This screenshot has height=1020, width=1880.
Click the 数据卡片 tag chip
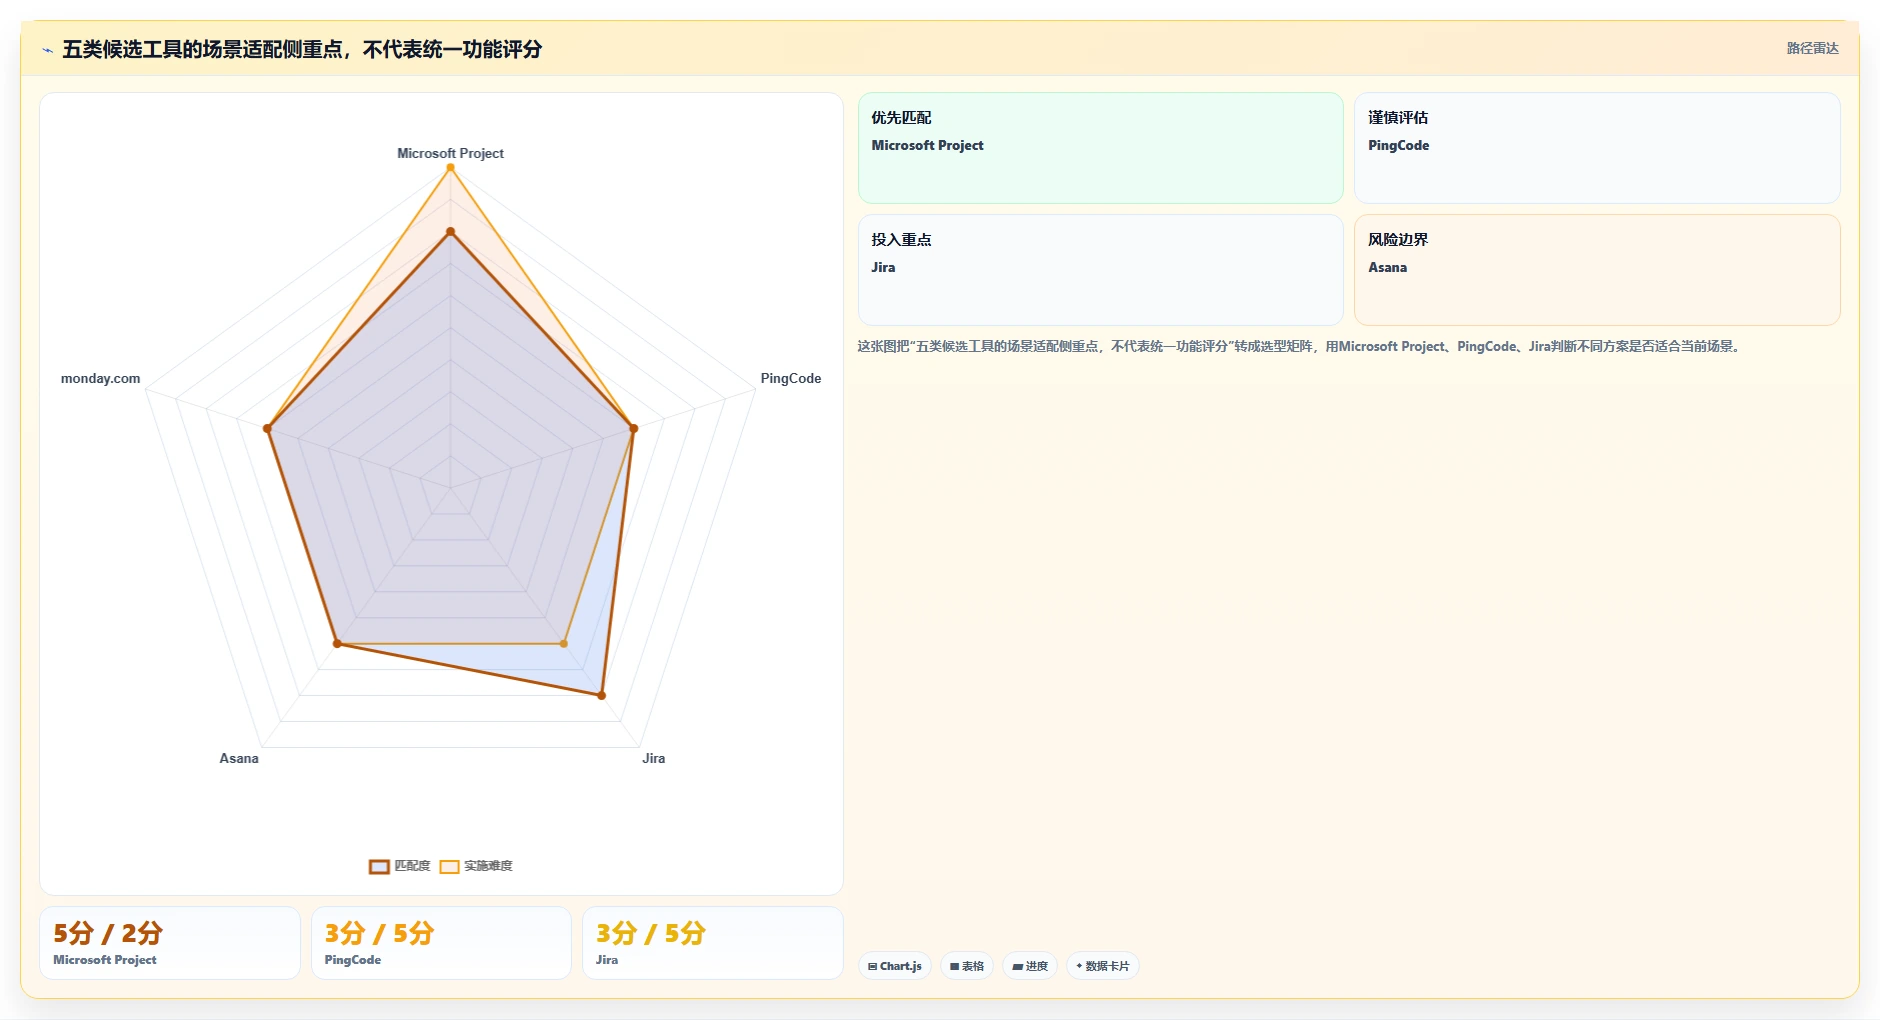(1103, 966)
